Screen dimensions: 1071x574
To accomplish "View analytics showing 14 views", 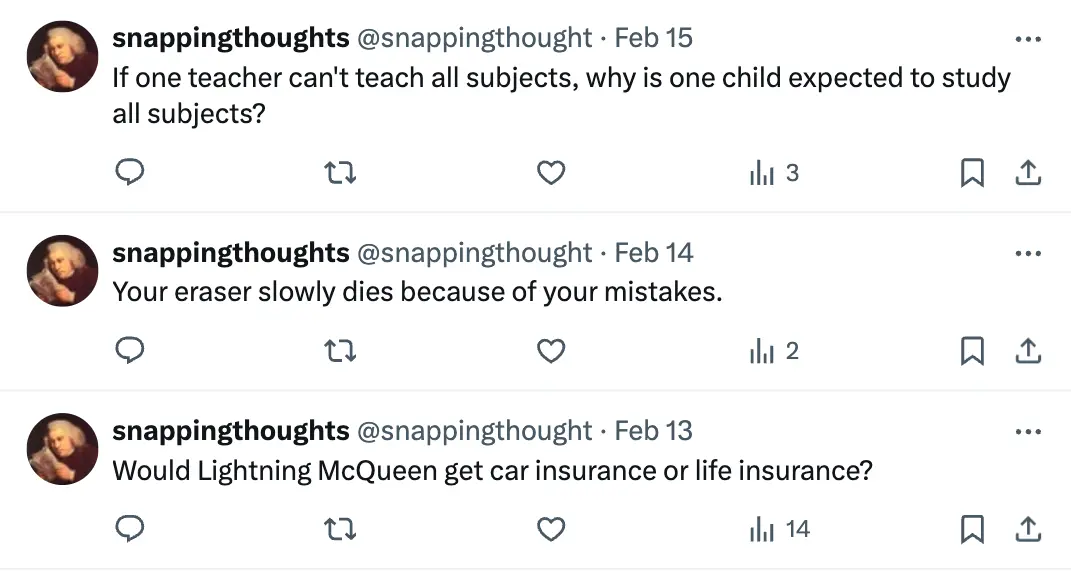I will tap(779, 530).
